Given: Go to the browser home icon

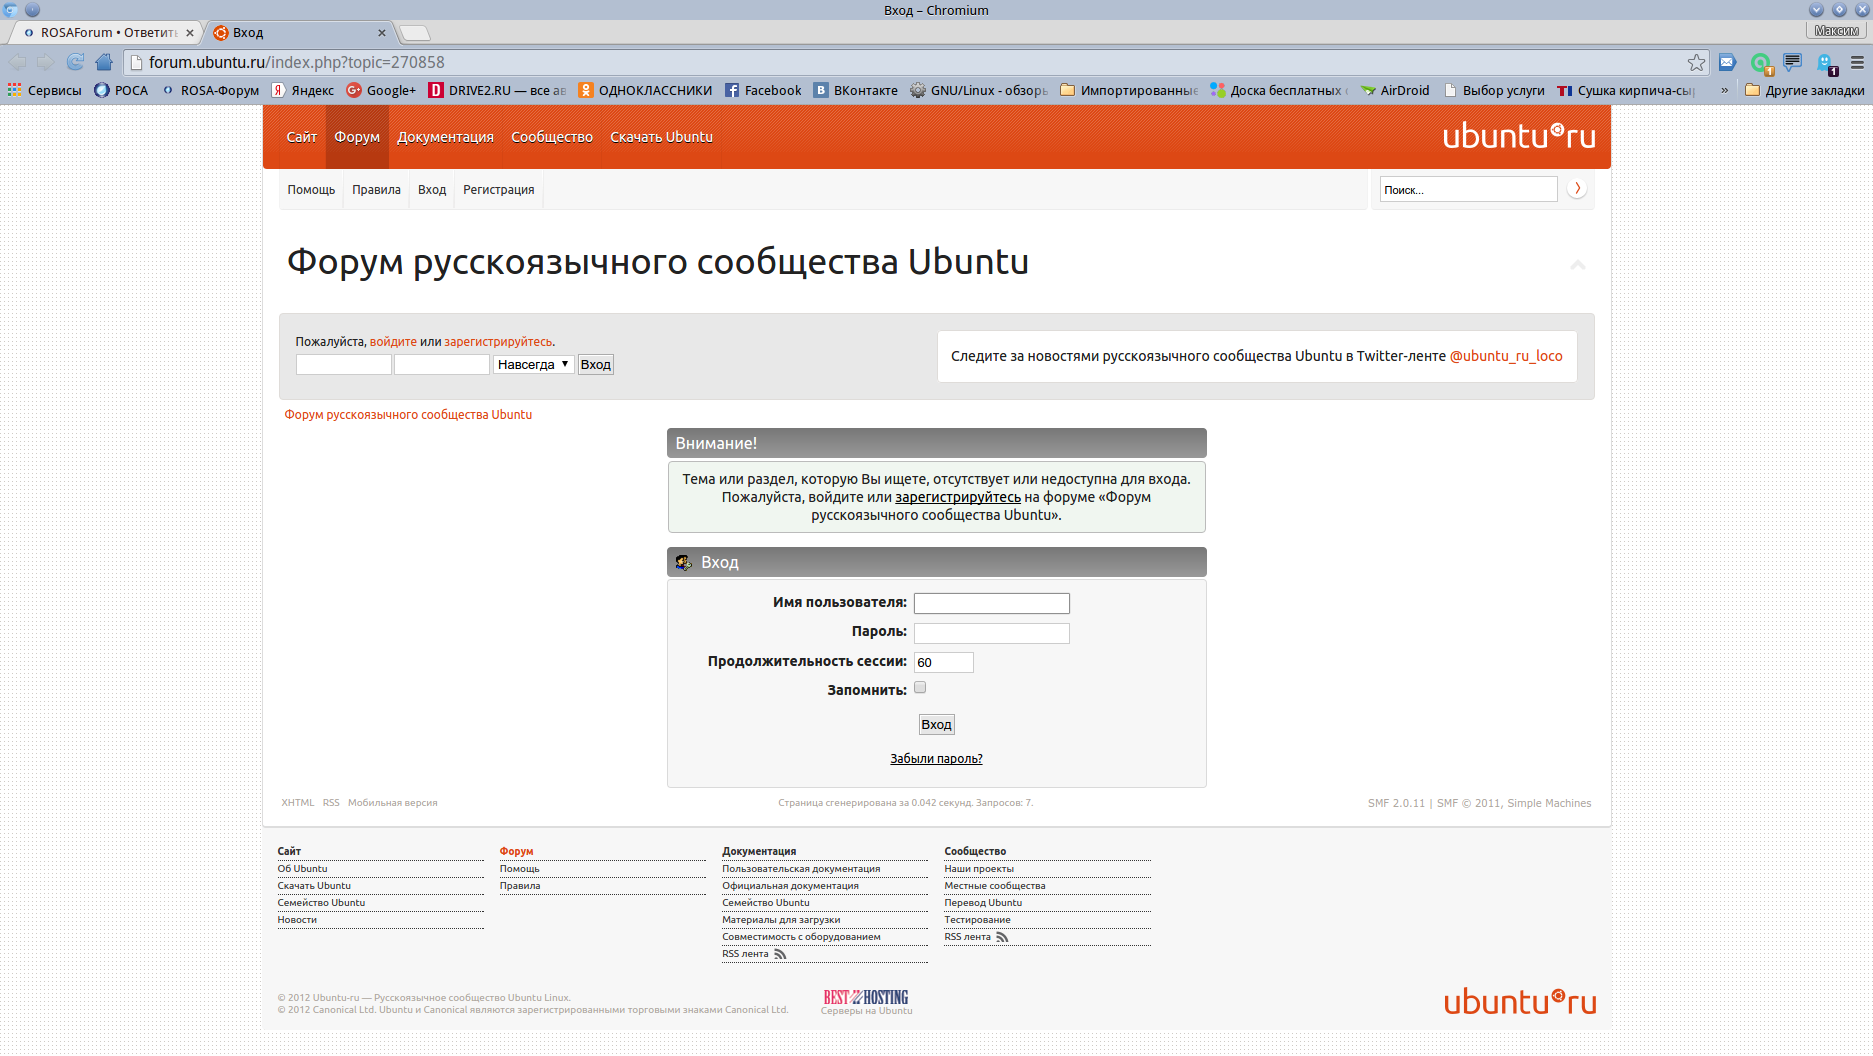Looking at the screenshot, I should click(104, 62).
